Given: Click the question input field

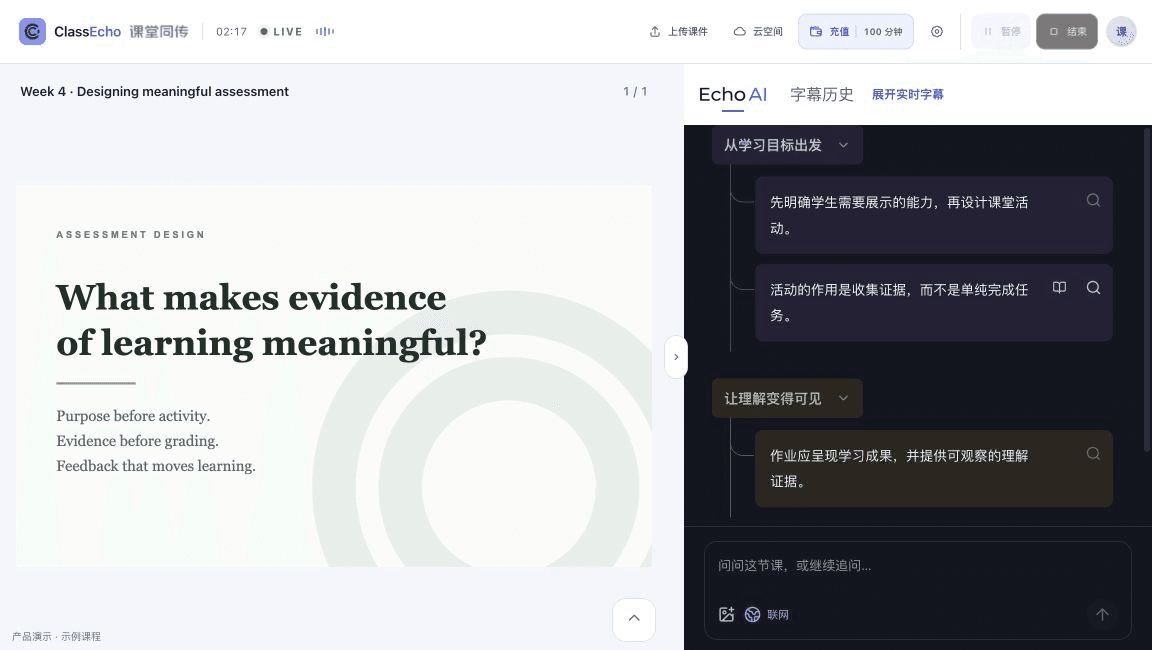Looking at the screenshot, I should point(917,566).
